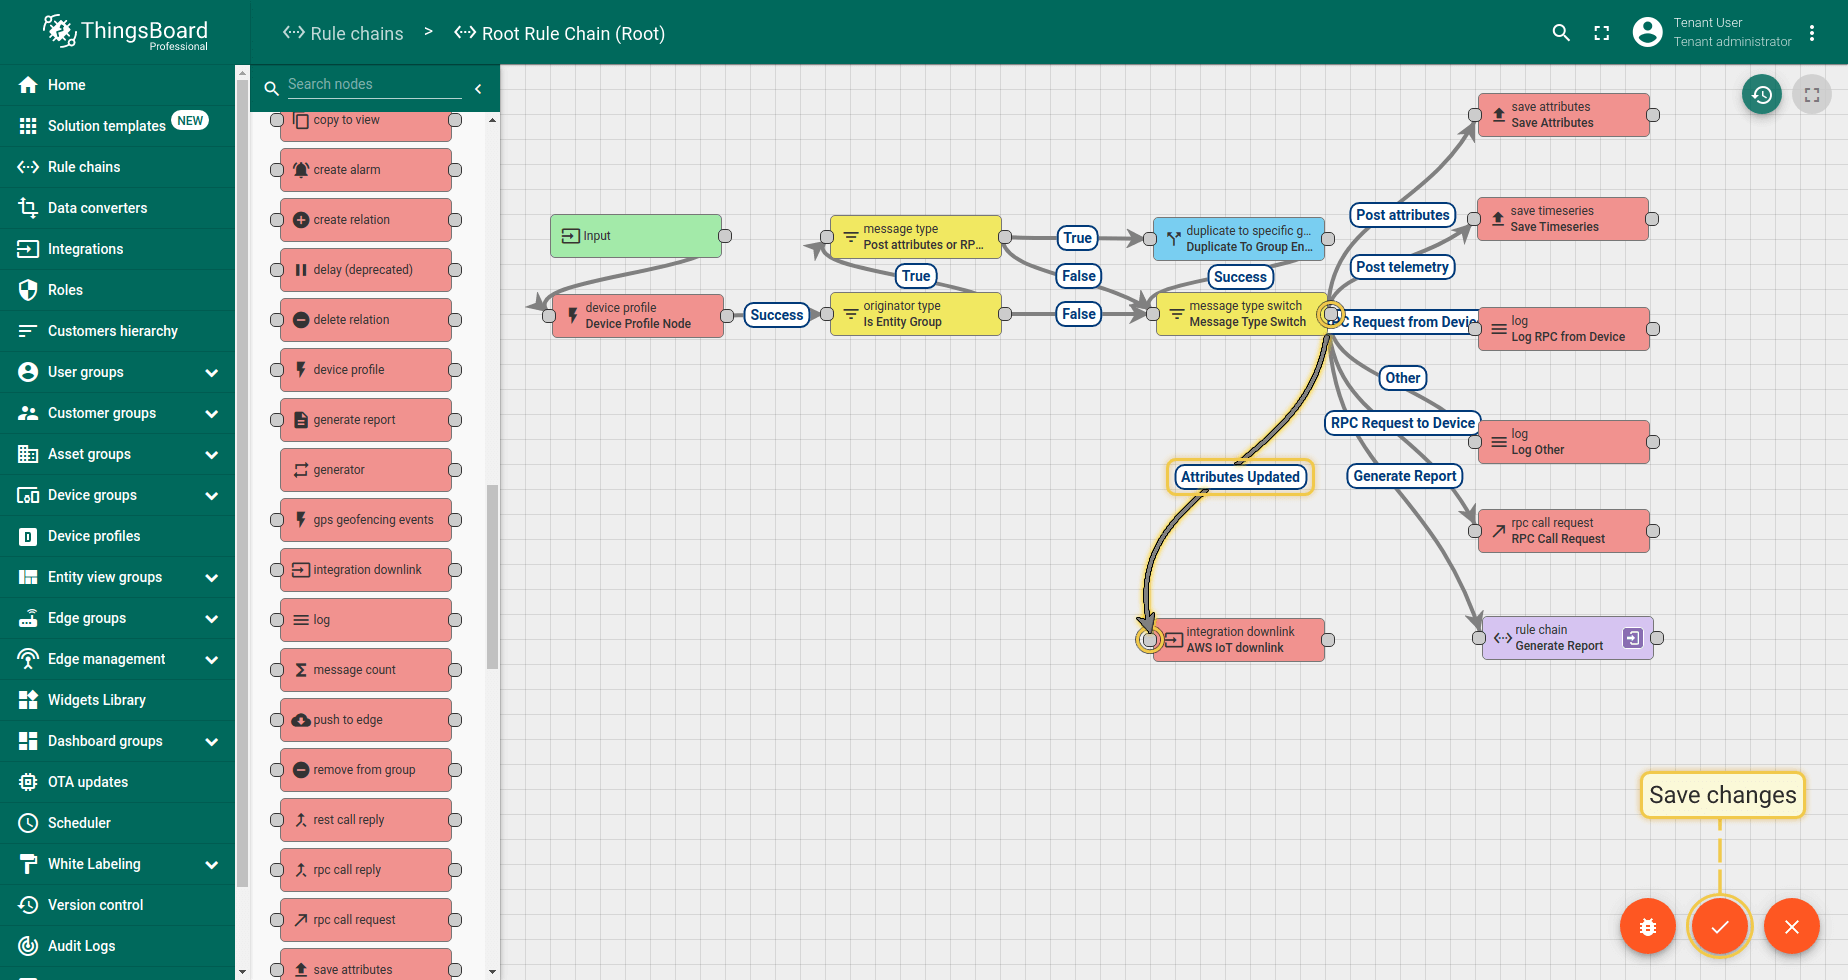
Task: Open the three-dot user menu
Action: pos(1812,33)
